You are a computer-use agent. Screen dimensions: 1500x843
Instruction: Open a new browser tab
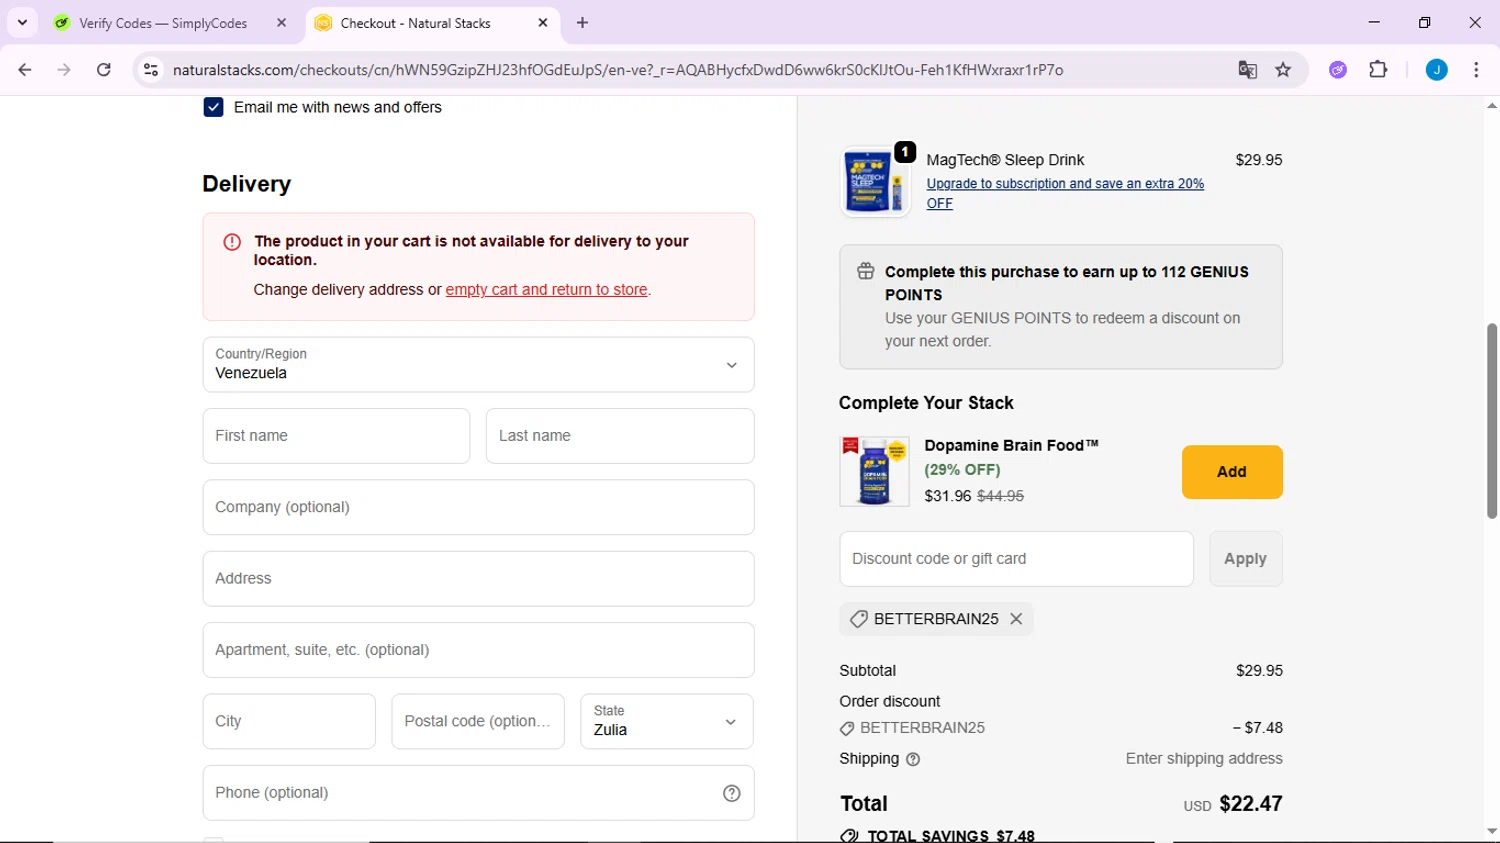pos(582,22)
